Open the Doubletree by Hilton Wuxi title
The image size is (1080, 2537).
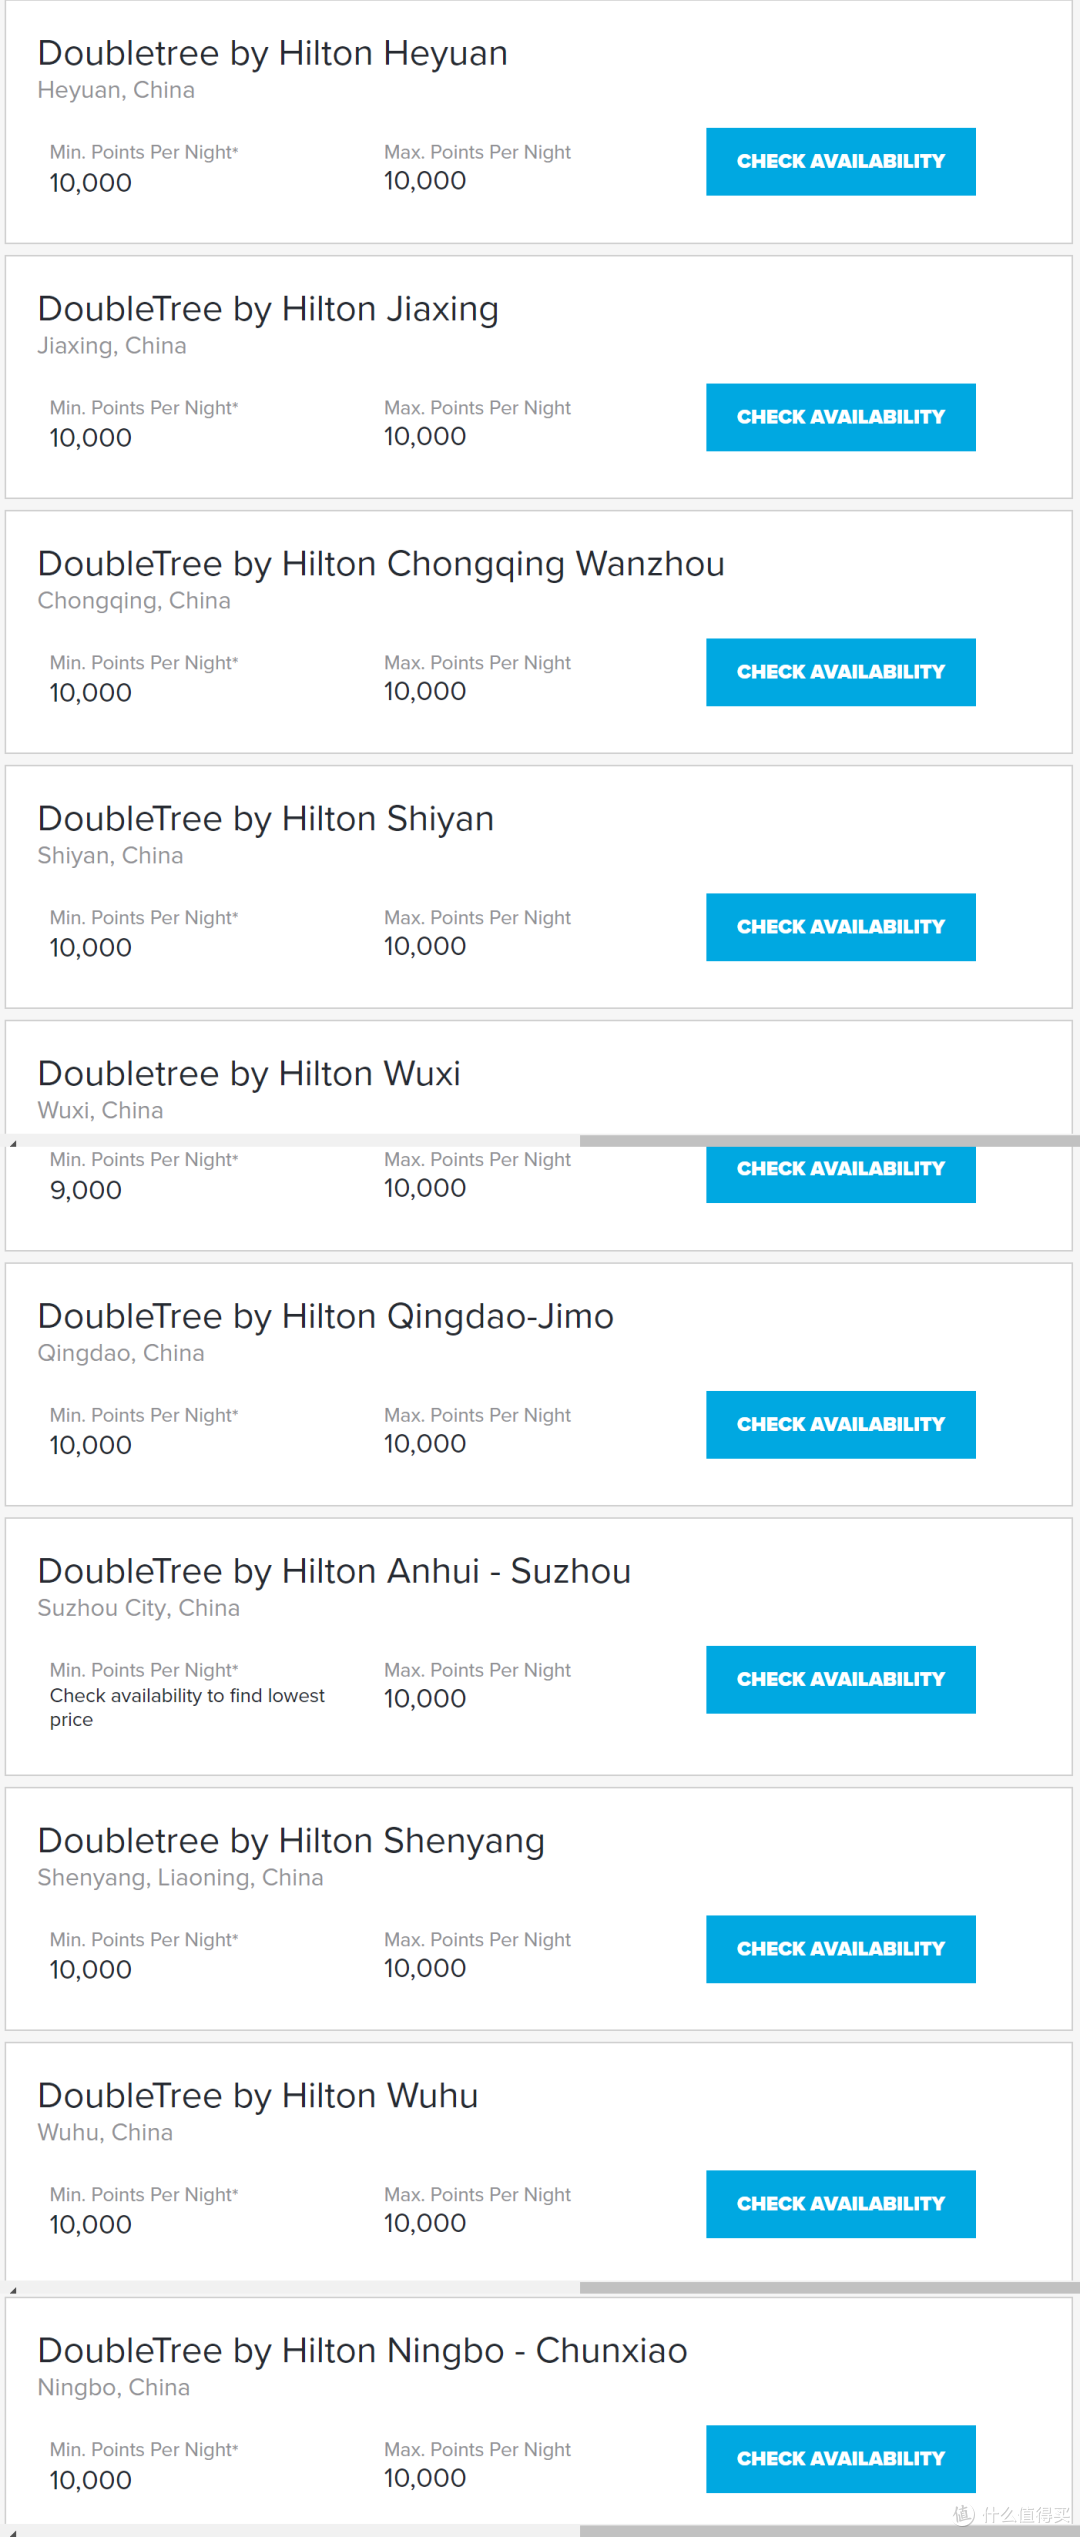tap(249, 1074)
